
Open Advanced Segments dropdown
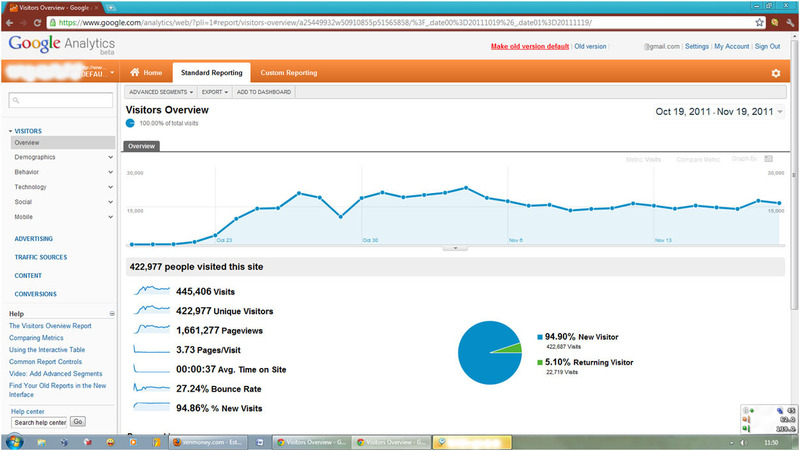(x=161, y=92)
